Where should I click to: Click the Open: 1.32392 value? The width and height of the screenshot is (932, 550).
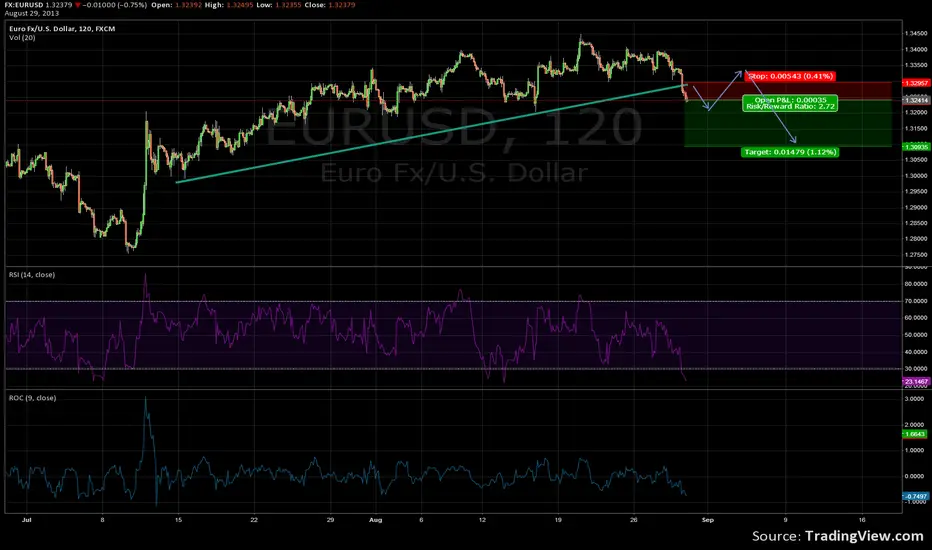tap(177, 5)
